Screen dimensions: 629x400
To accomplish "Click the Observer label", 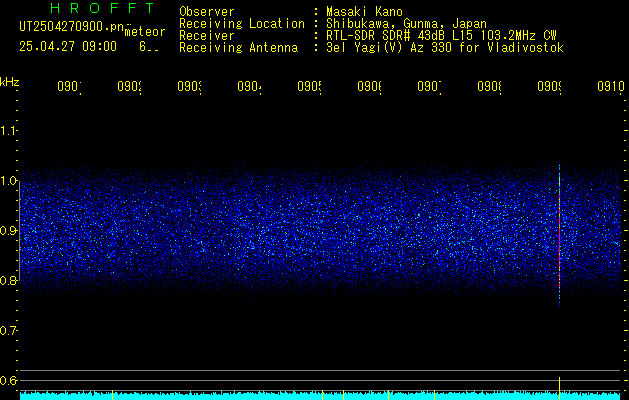I will pos(207,12).
